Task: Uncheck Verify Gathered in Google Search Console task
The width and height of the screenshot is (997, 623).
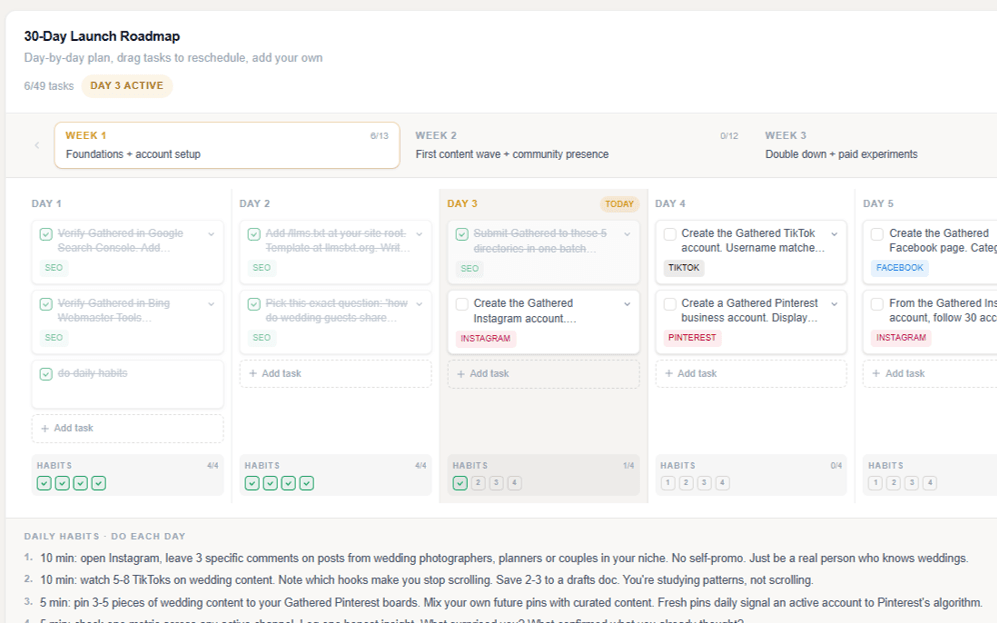Action: coord(46,234)
